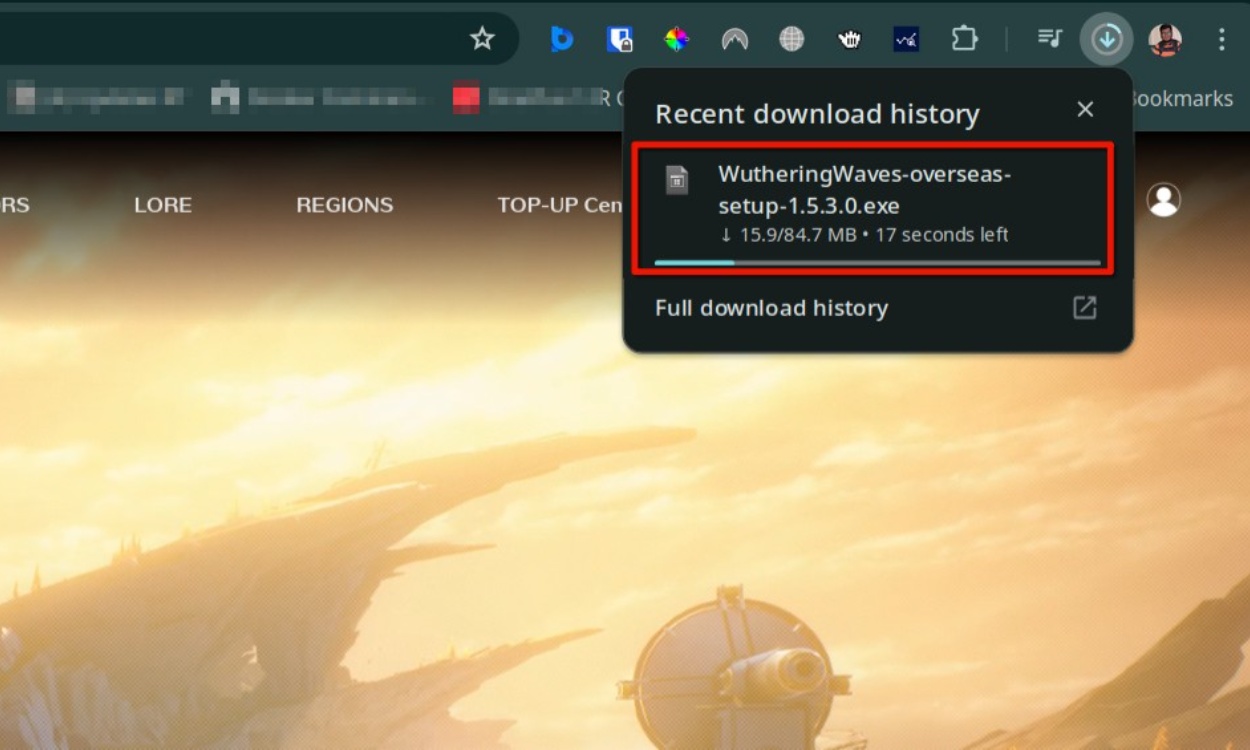Screen dimensions: 1250x750
Task: Open the Bing extension icon
Action: [x=562, y=39]
